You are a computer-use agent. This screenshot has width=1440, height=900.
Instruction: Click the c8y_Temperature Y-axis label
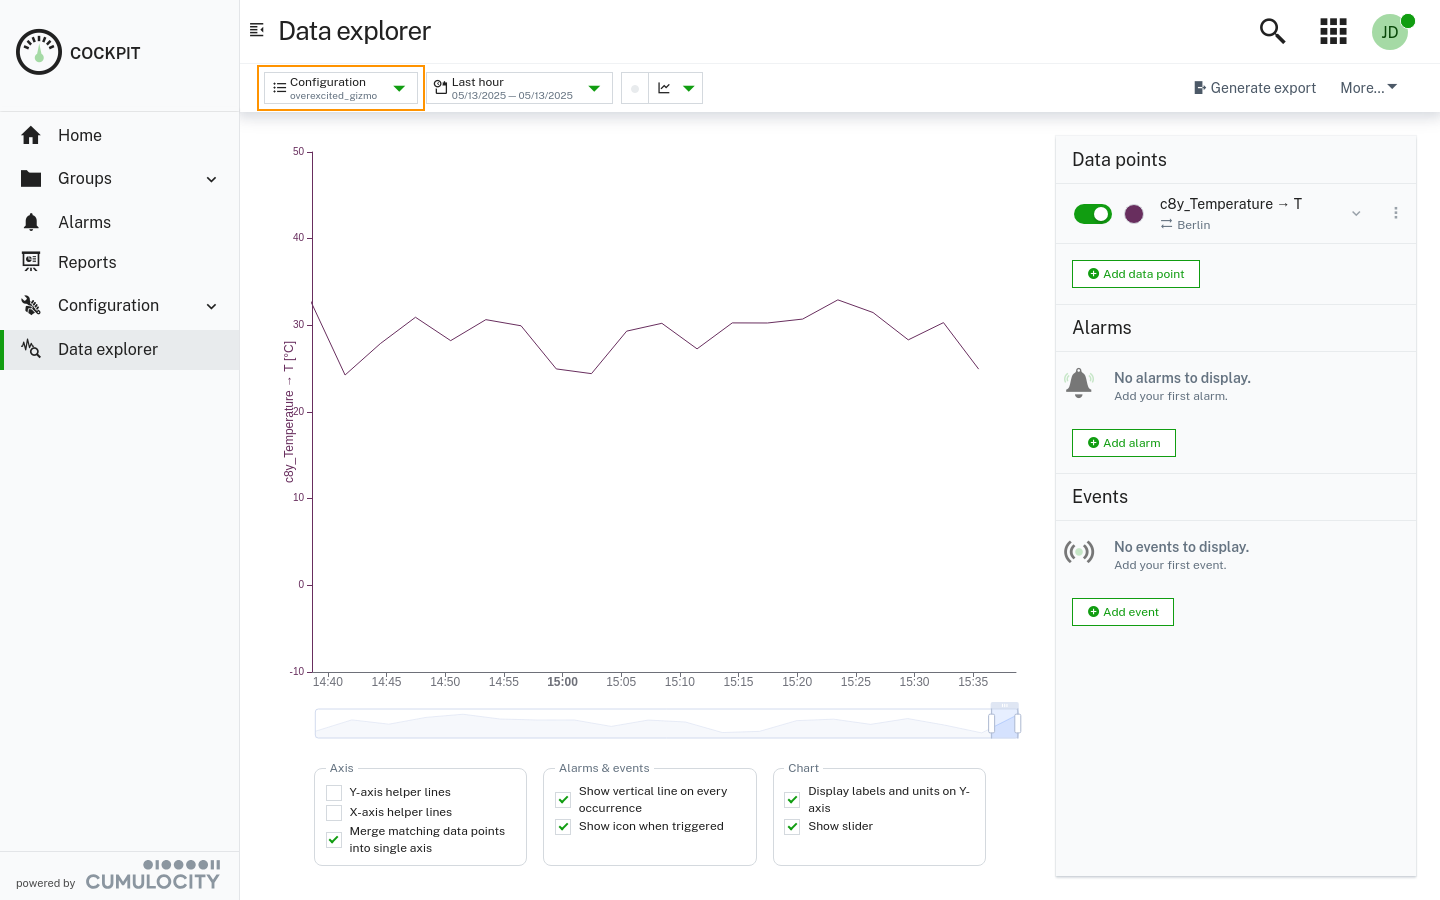(x=289, y=412)
